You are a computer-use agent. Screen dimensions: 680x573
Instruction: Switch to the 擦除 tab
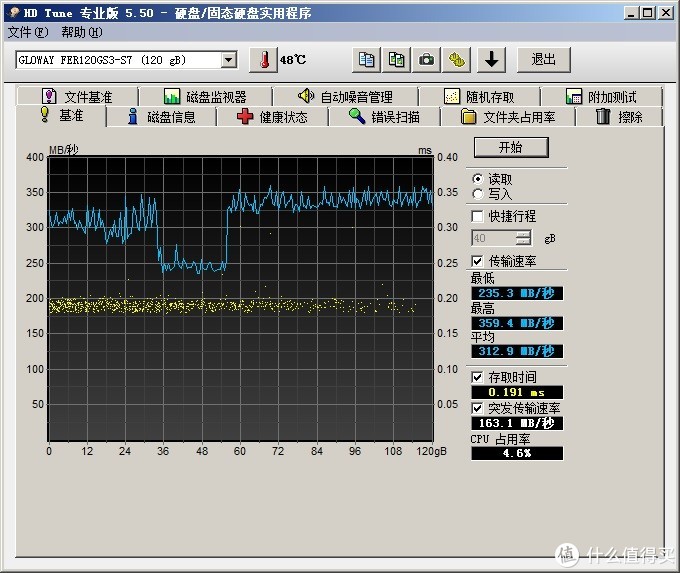tap(619, 117)
